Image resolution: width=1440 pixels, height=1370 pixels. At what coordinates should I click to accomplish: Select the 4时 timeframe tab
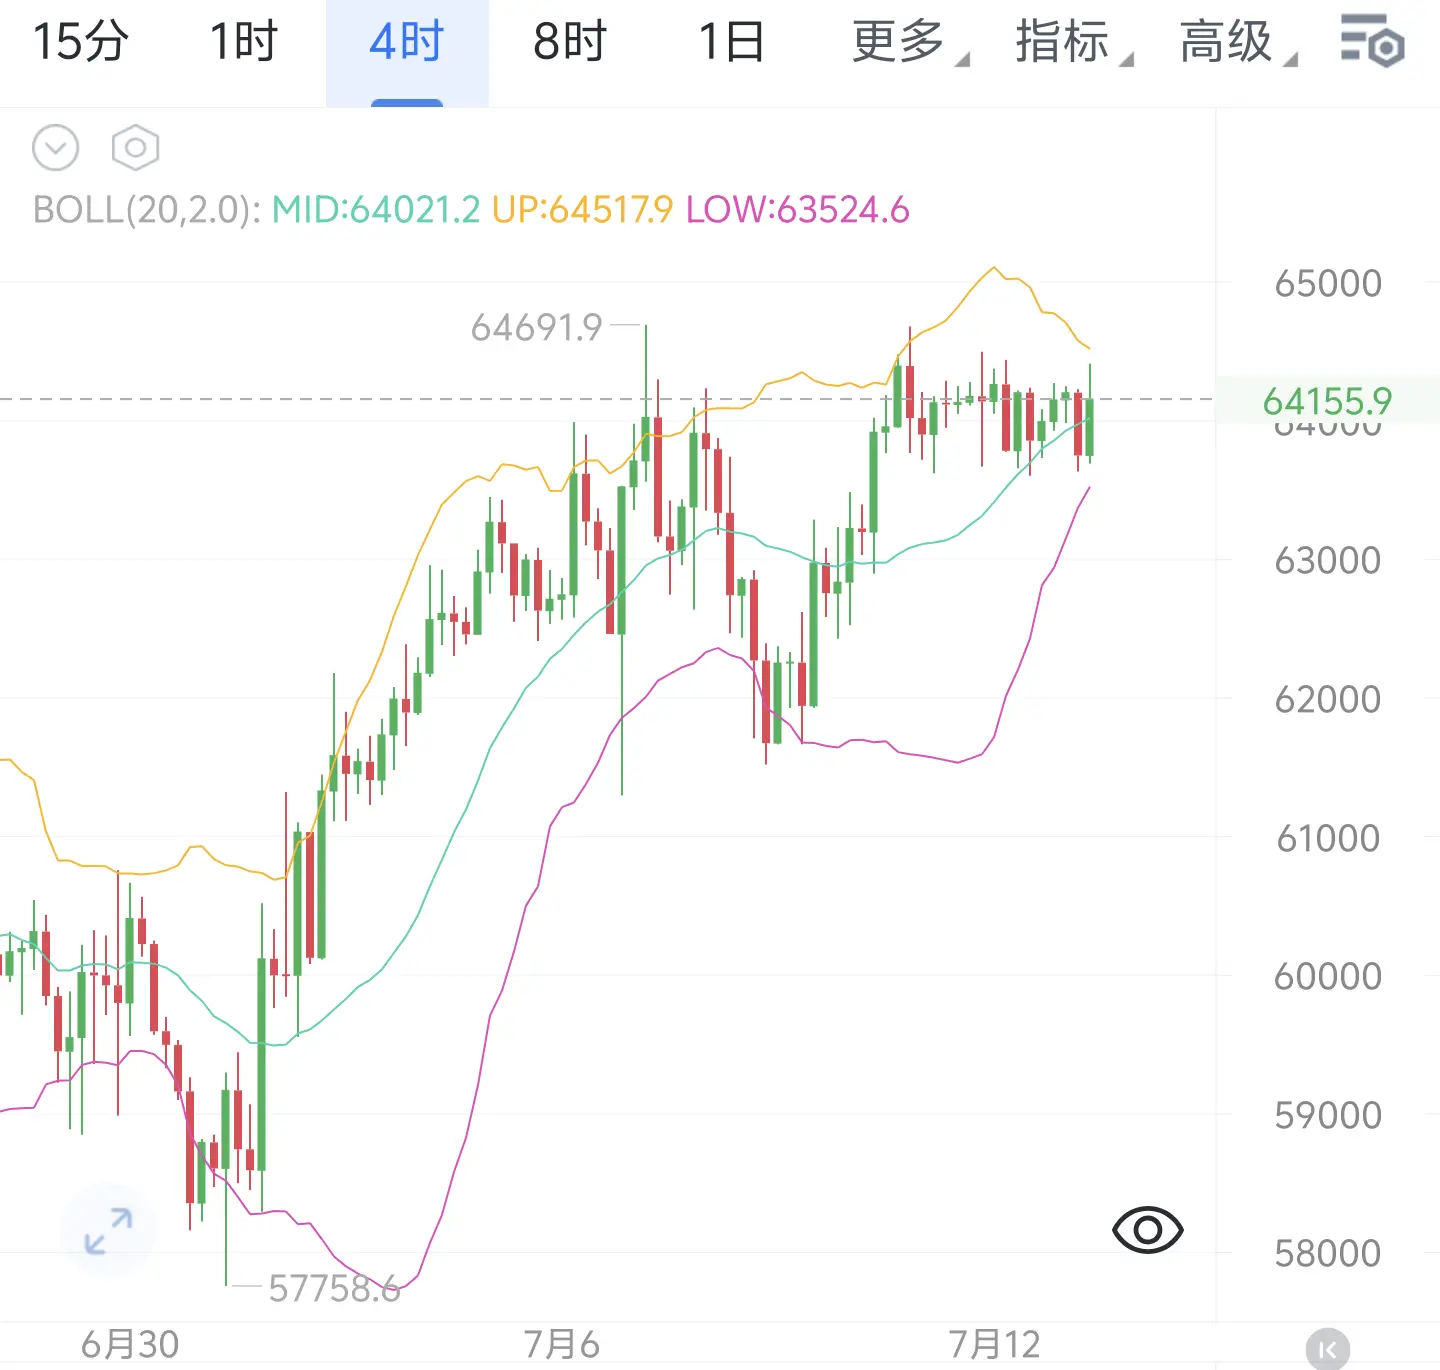click(x=407, y=43)
